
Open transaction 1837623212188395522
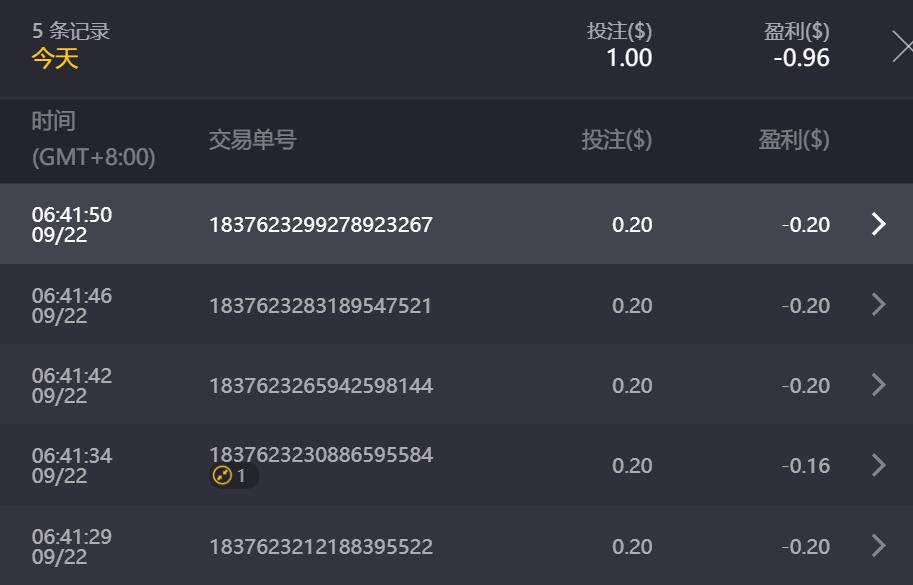[x=320, y=547]
